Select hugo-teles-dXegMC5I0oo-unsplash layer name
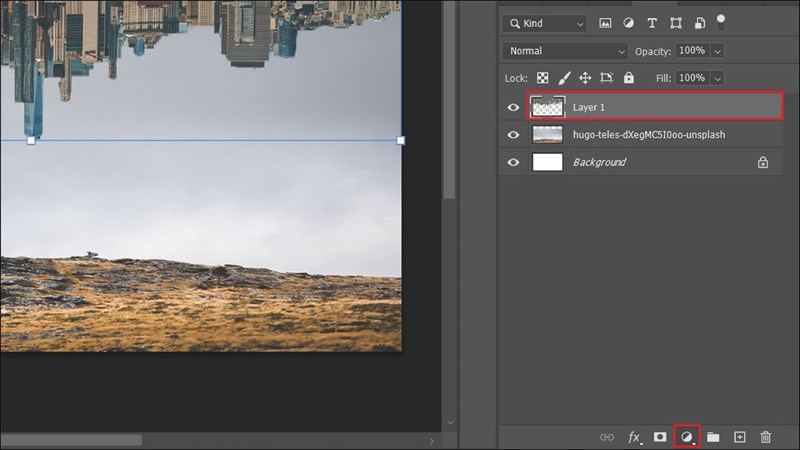Viewport: 800px width, 450px height. 649,135
